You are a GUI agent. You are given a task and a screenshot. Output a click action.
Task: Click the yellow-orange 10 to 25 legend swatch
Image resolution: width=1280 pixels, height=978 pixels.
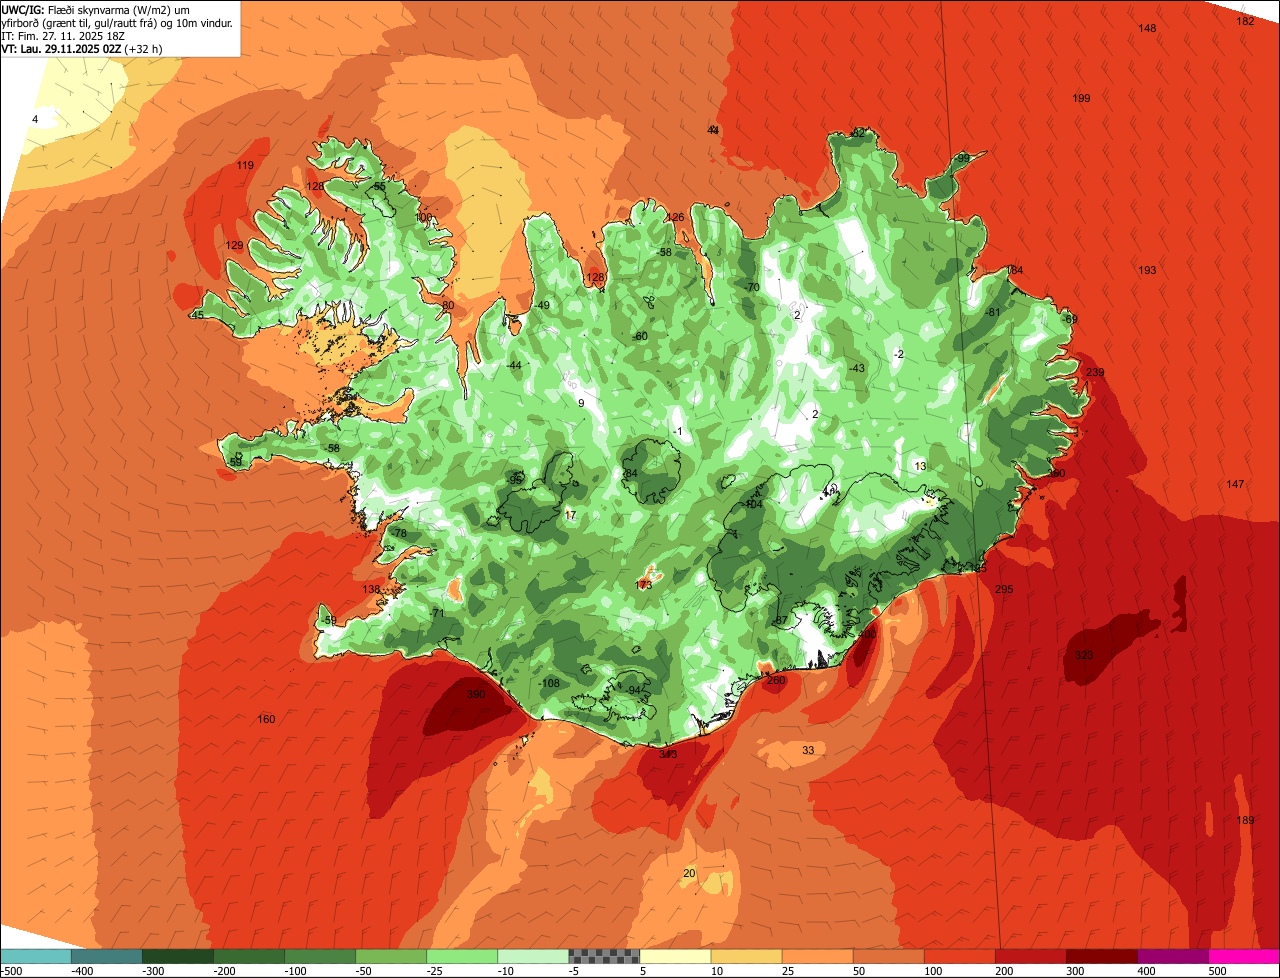click(746, 956)
